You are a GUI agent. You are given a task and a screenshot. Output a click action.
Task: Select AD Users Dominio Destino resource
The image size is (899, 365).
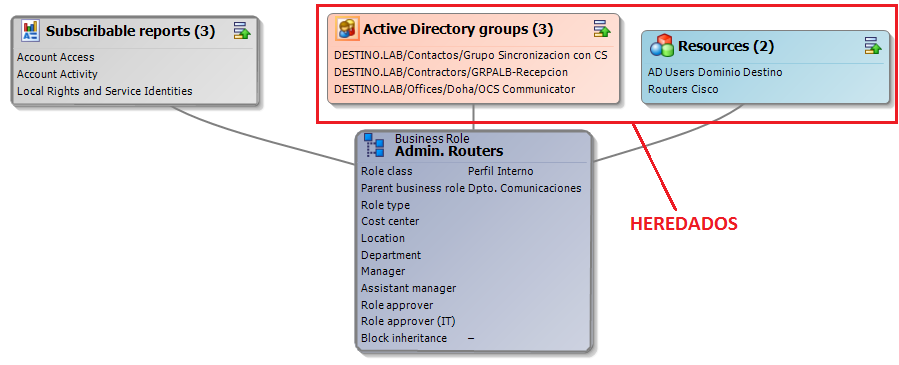[x=715, y=72]
